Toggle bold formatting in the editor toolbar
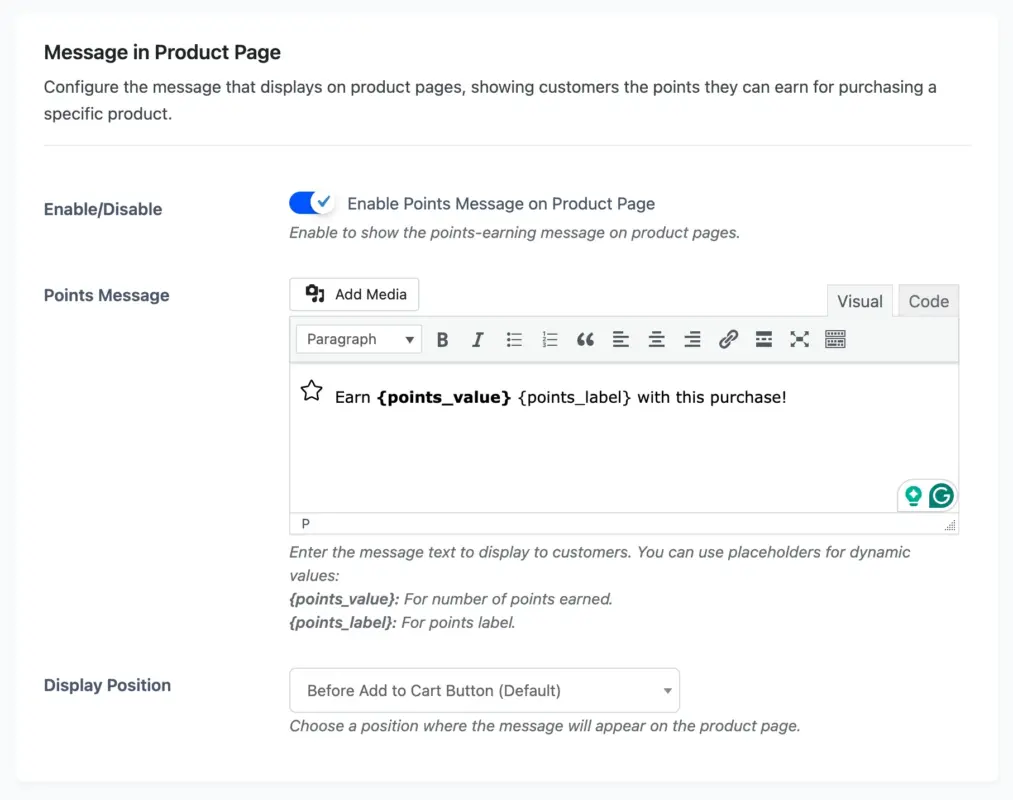The width and height of the screenshot is (1013, 800). (442, 339)
